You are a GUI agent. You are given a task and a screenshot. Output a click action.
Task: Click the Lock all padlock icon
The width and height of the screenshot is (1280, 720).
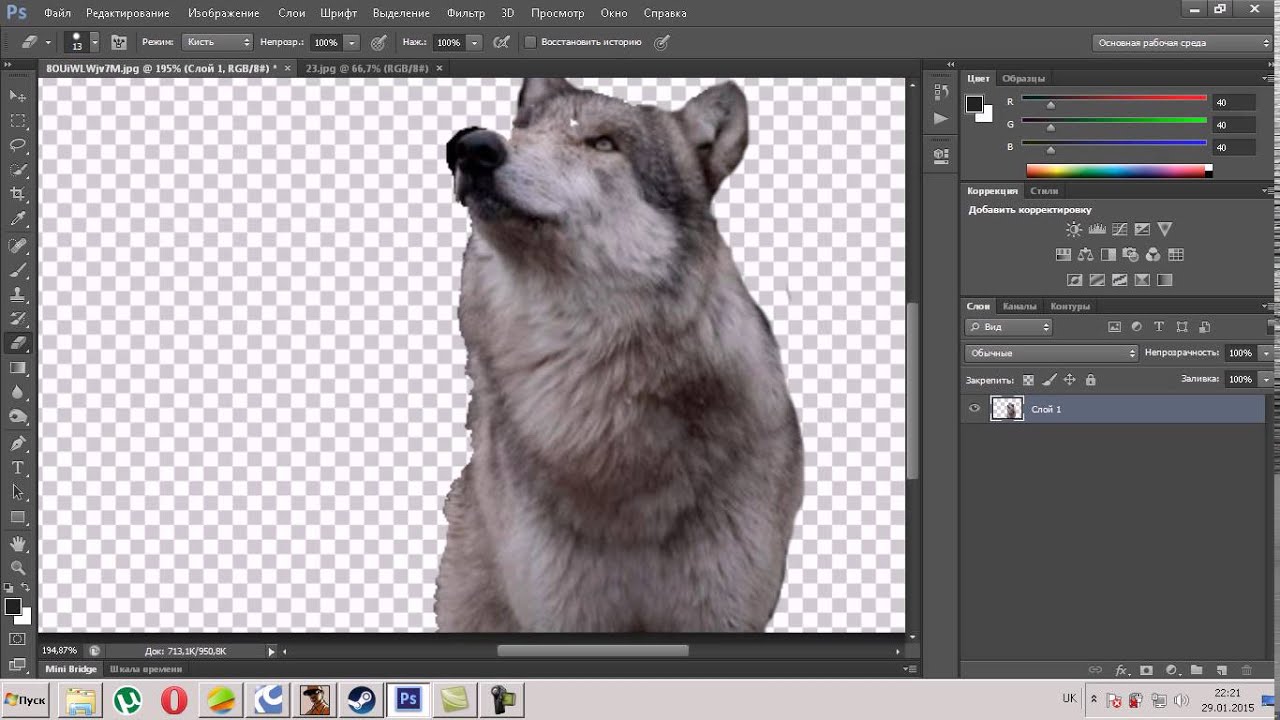point(1091,380)
